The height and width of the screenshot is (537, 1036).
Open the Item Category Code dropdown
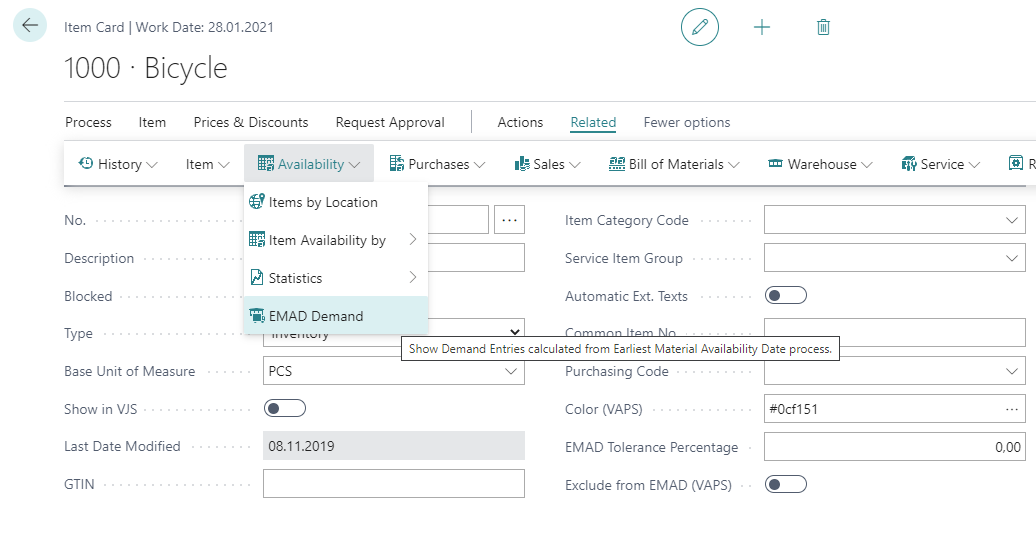coord(1012,220)
